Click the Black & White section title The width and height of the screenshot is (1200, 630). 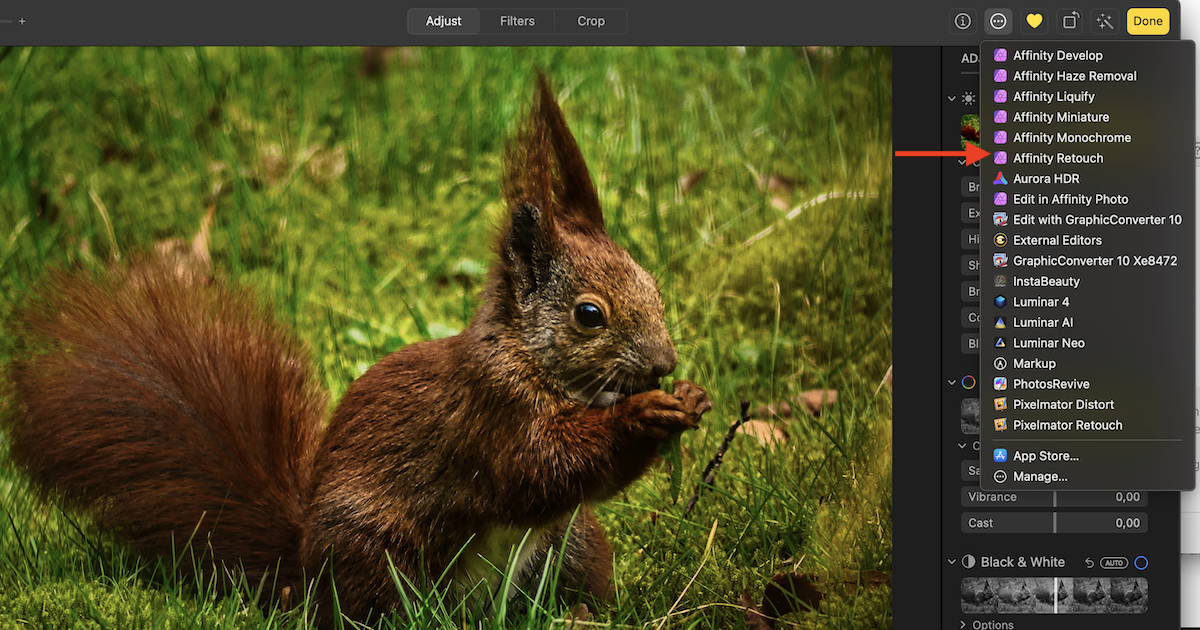pyautogui.click(x=1022, y=562)
